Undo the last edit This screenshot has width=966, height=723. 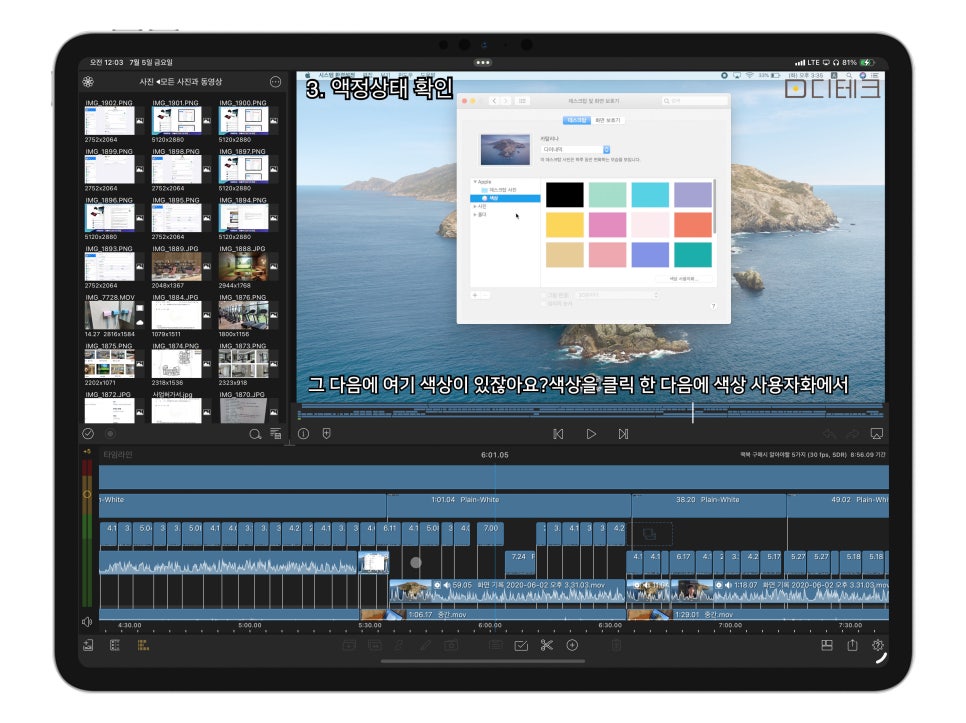(829, 434)
